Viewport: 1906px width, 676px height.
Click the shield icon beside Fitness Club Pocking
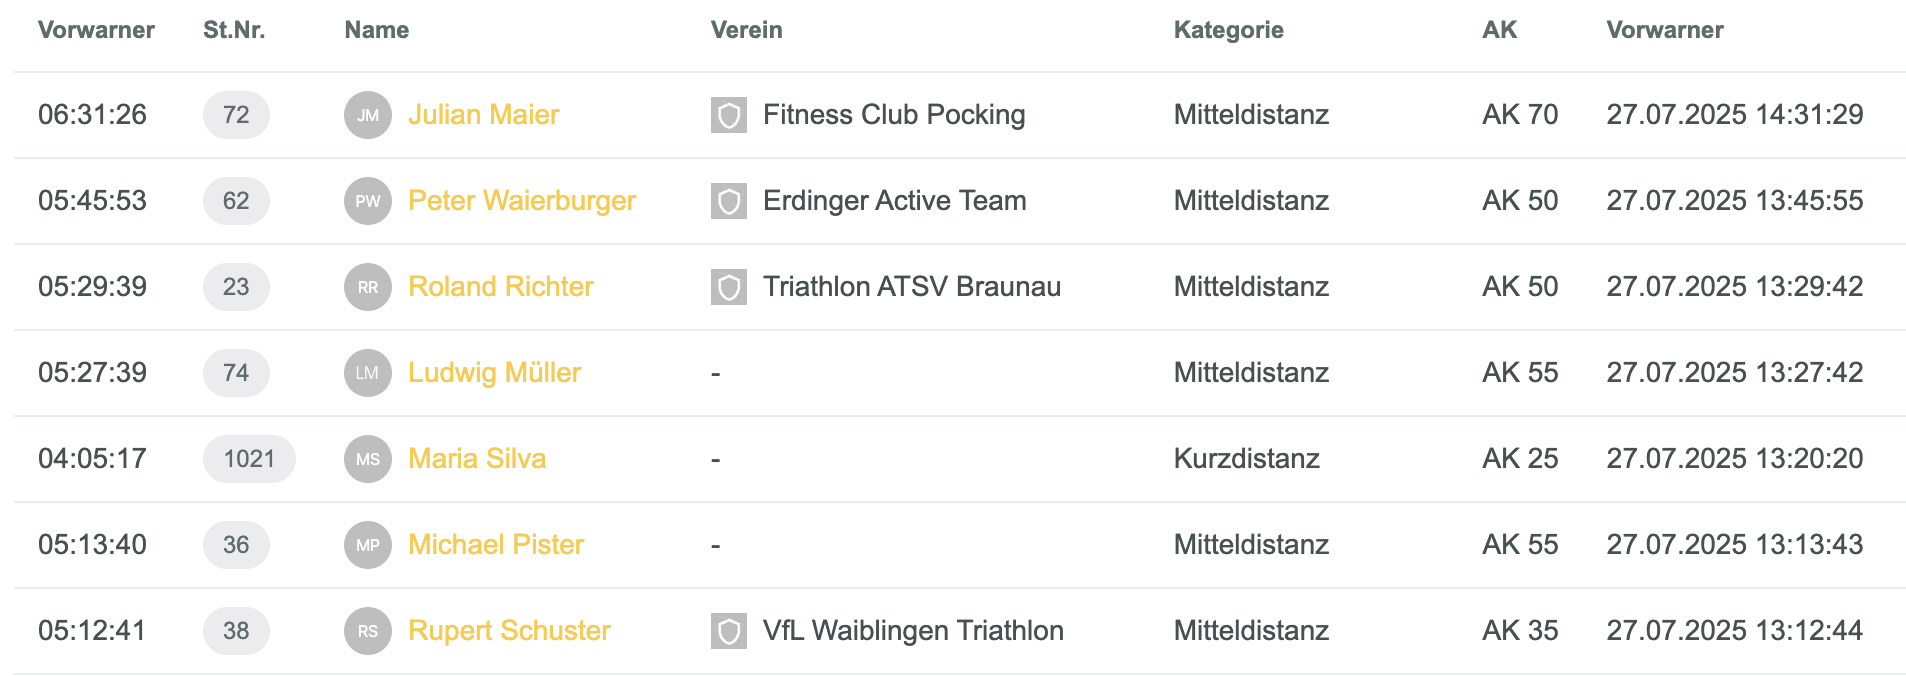pyautogui.click(x=729, y=115)
